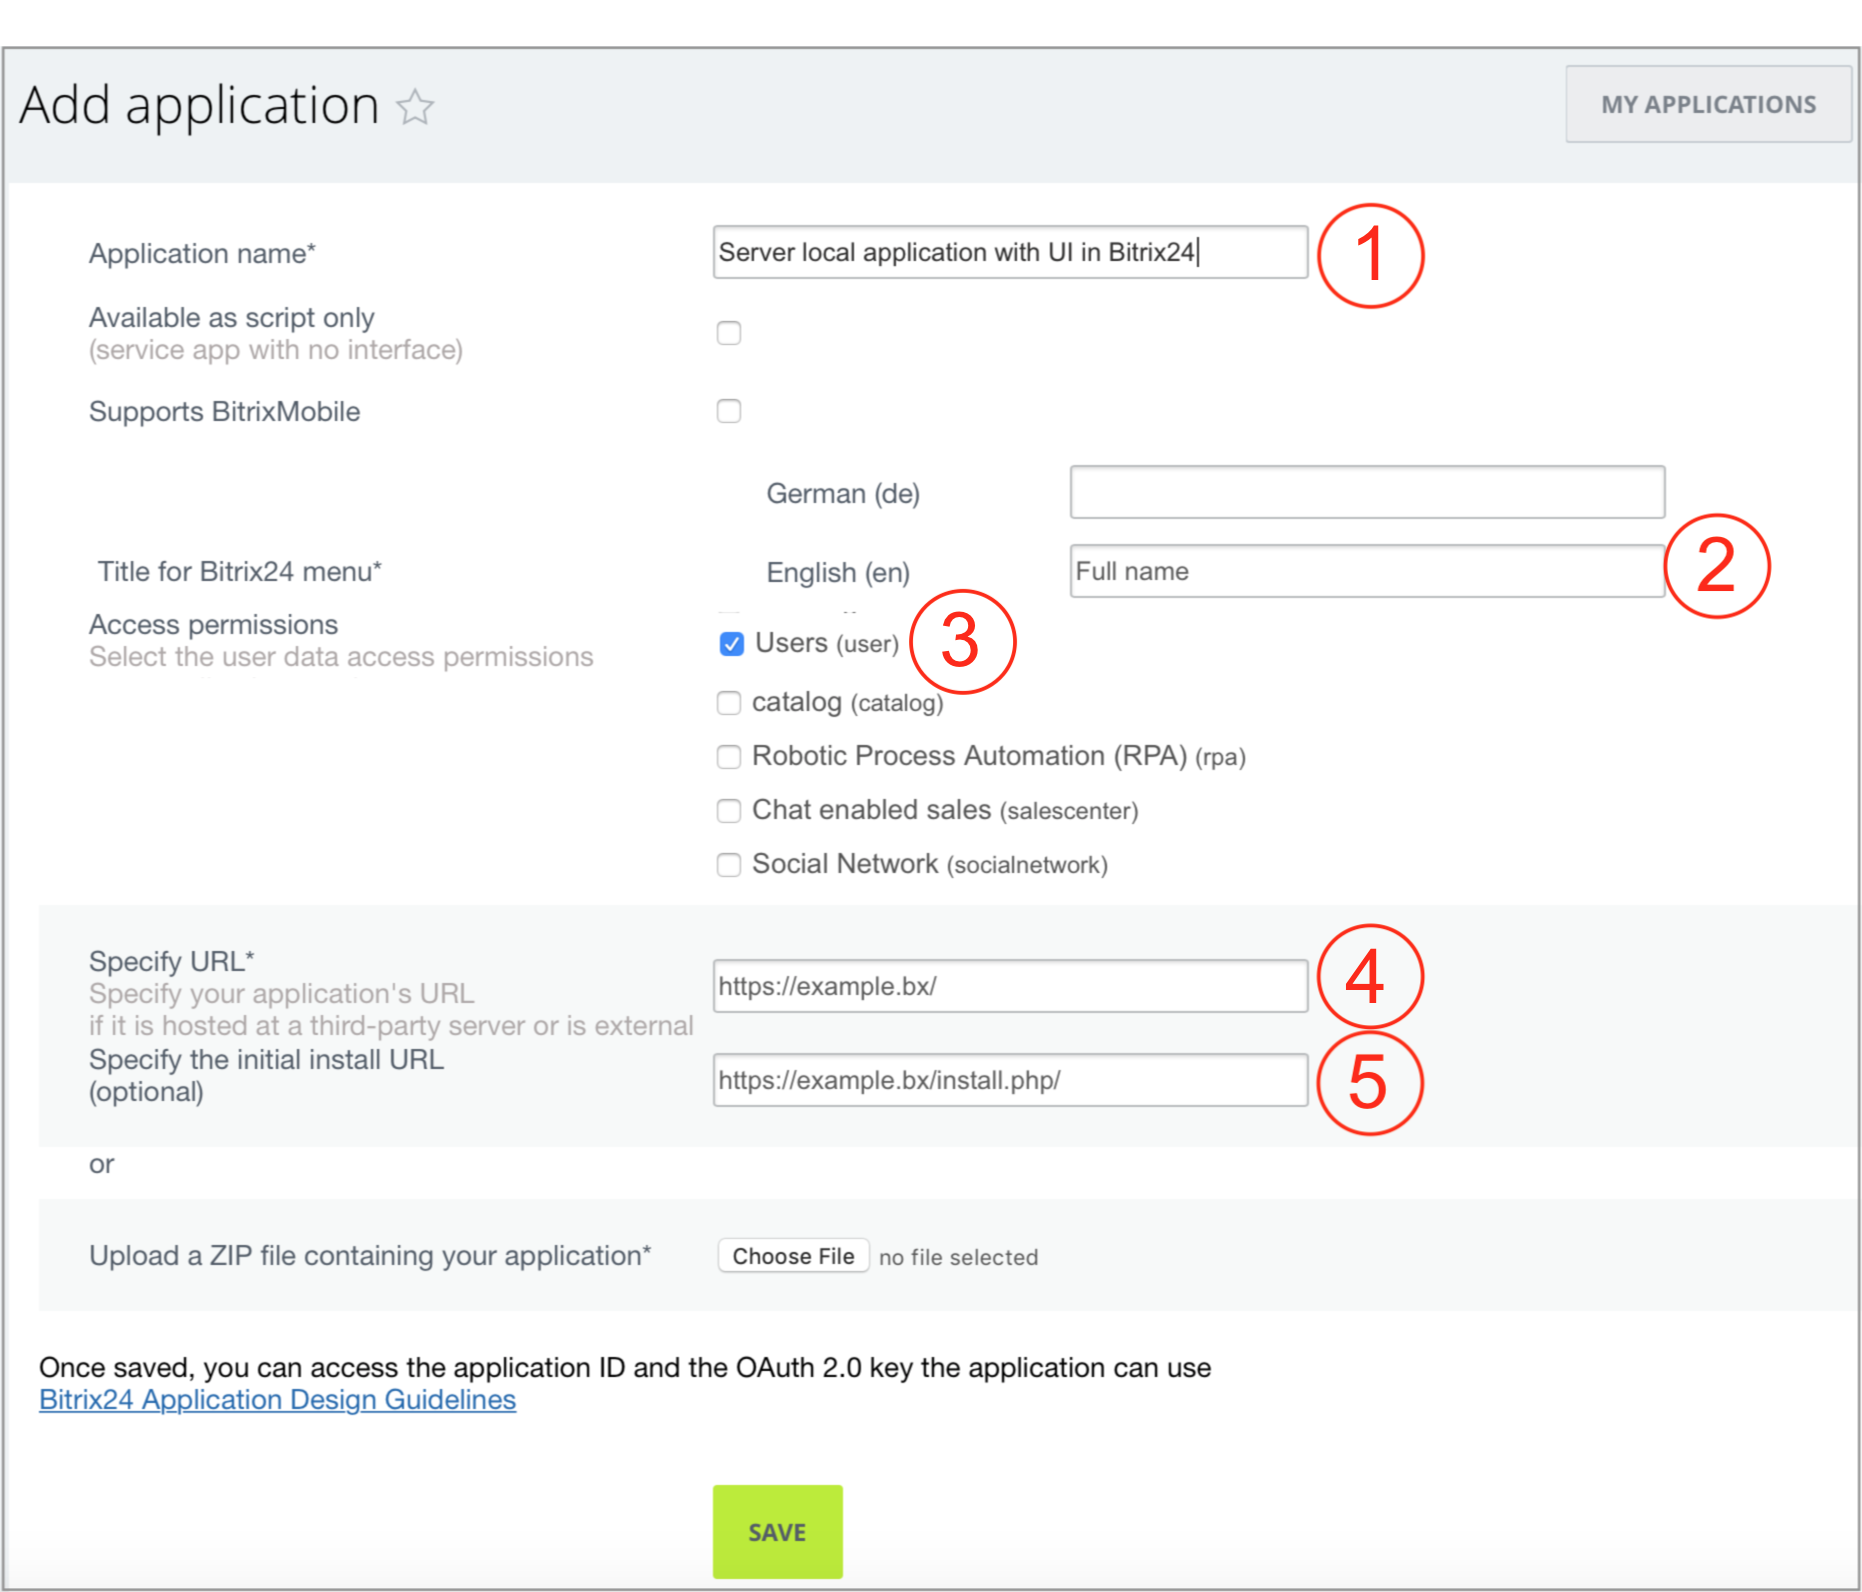Click the English (en) title field
1862x1592 pixels.
pyautogui.click(x=1367, y=571)
